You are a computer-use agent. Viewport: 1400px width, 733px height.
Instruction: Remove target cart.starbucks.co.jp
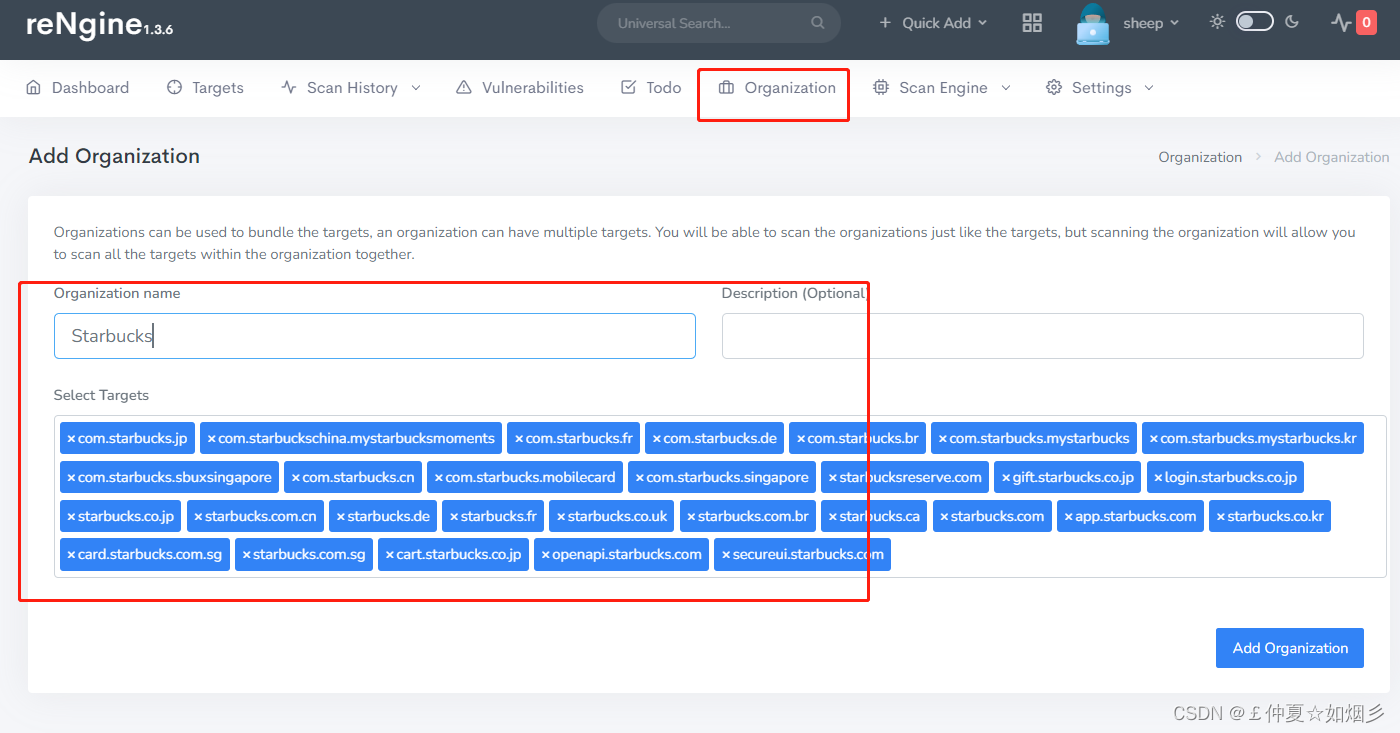point(390,554)
